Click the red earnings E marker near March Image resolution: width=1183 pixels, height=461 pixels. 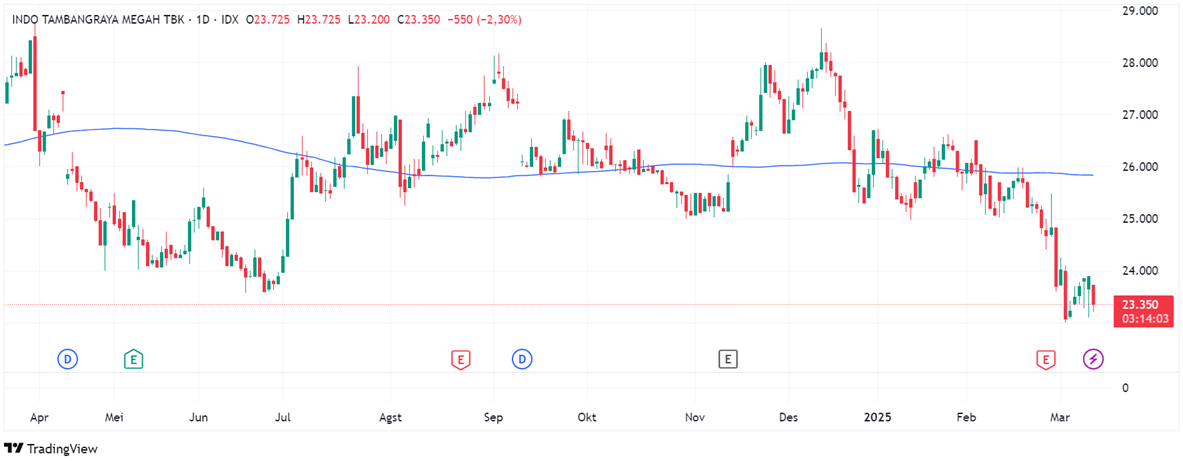pyautogui.click(x=1045, y=360)
